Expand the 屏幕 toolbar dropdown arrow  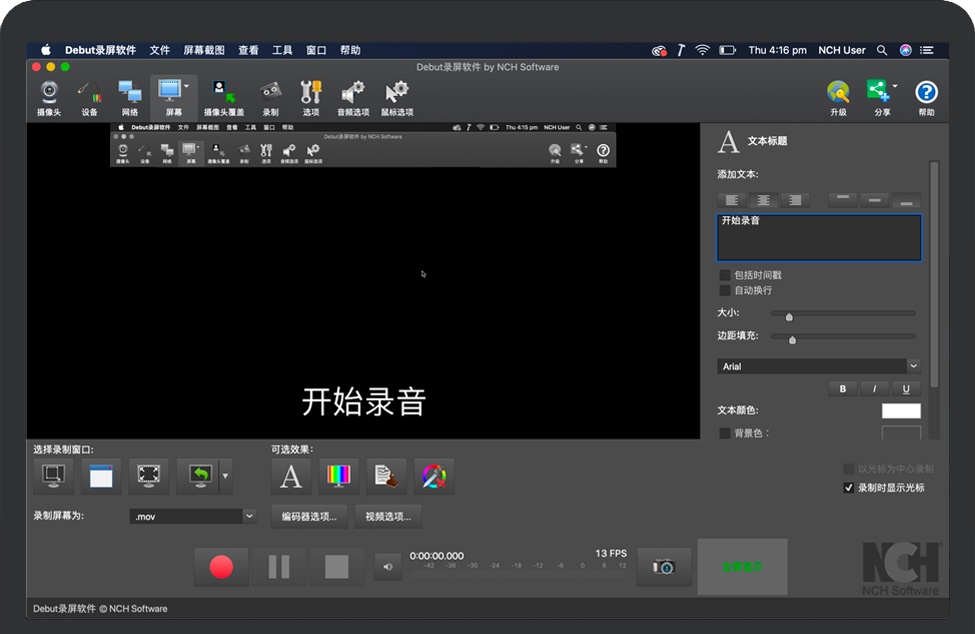[x=187, y=88]
